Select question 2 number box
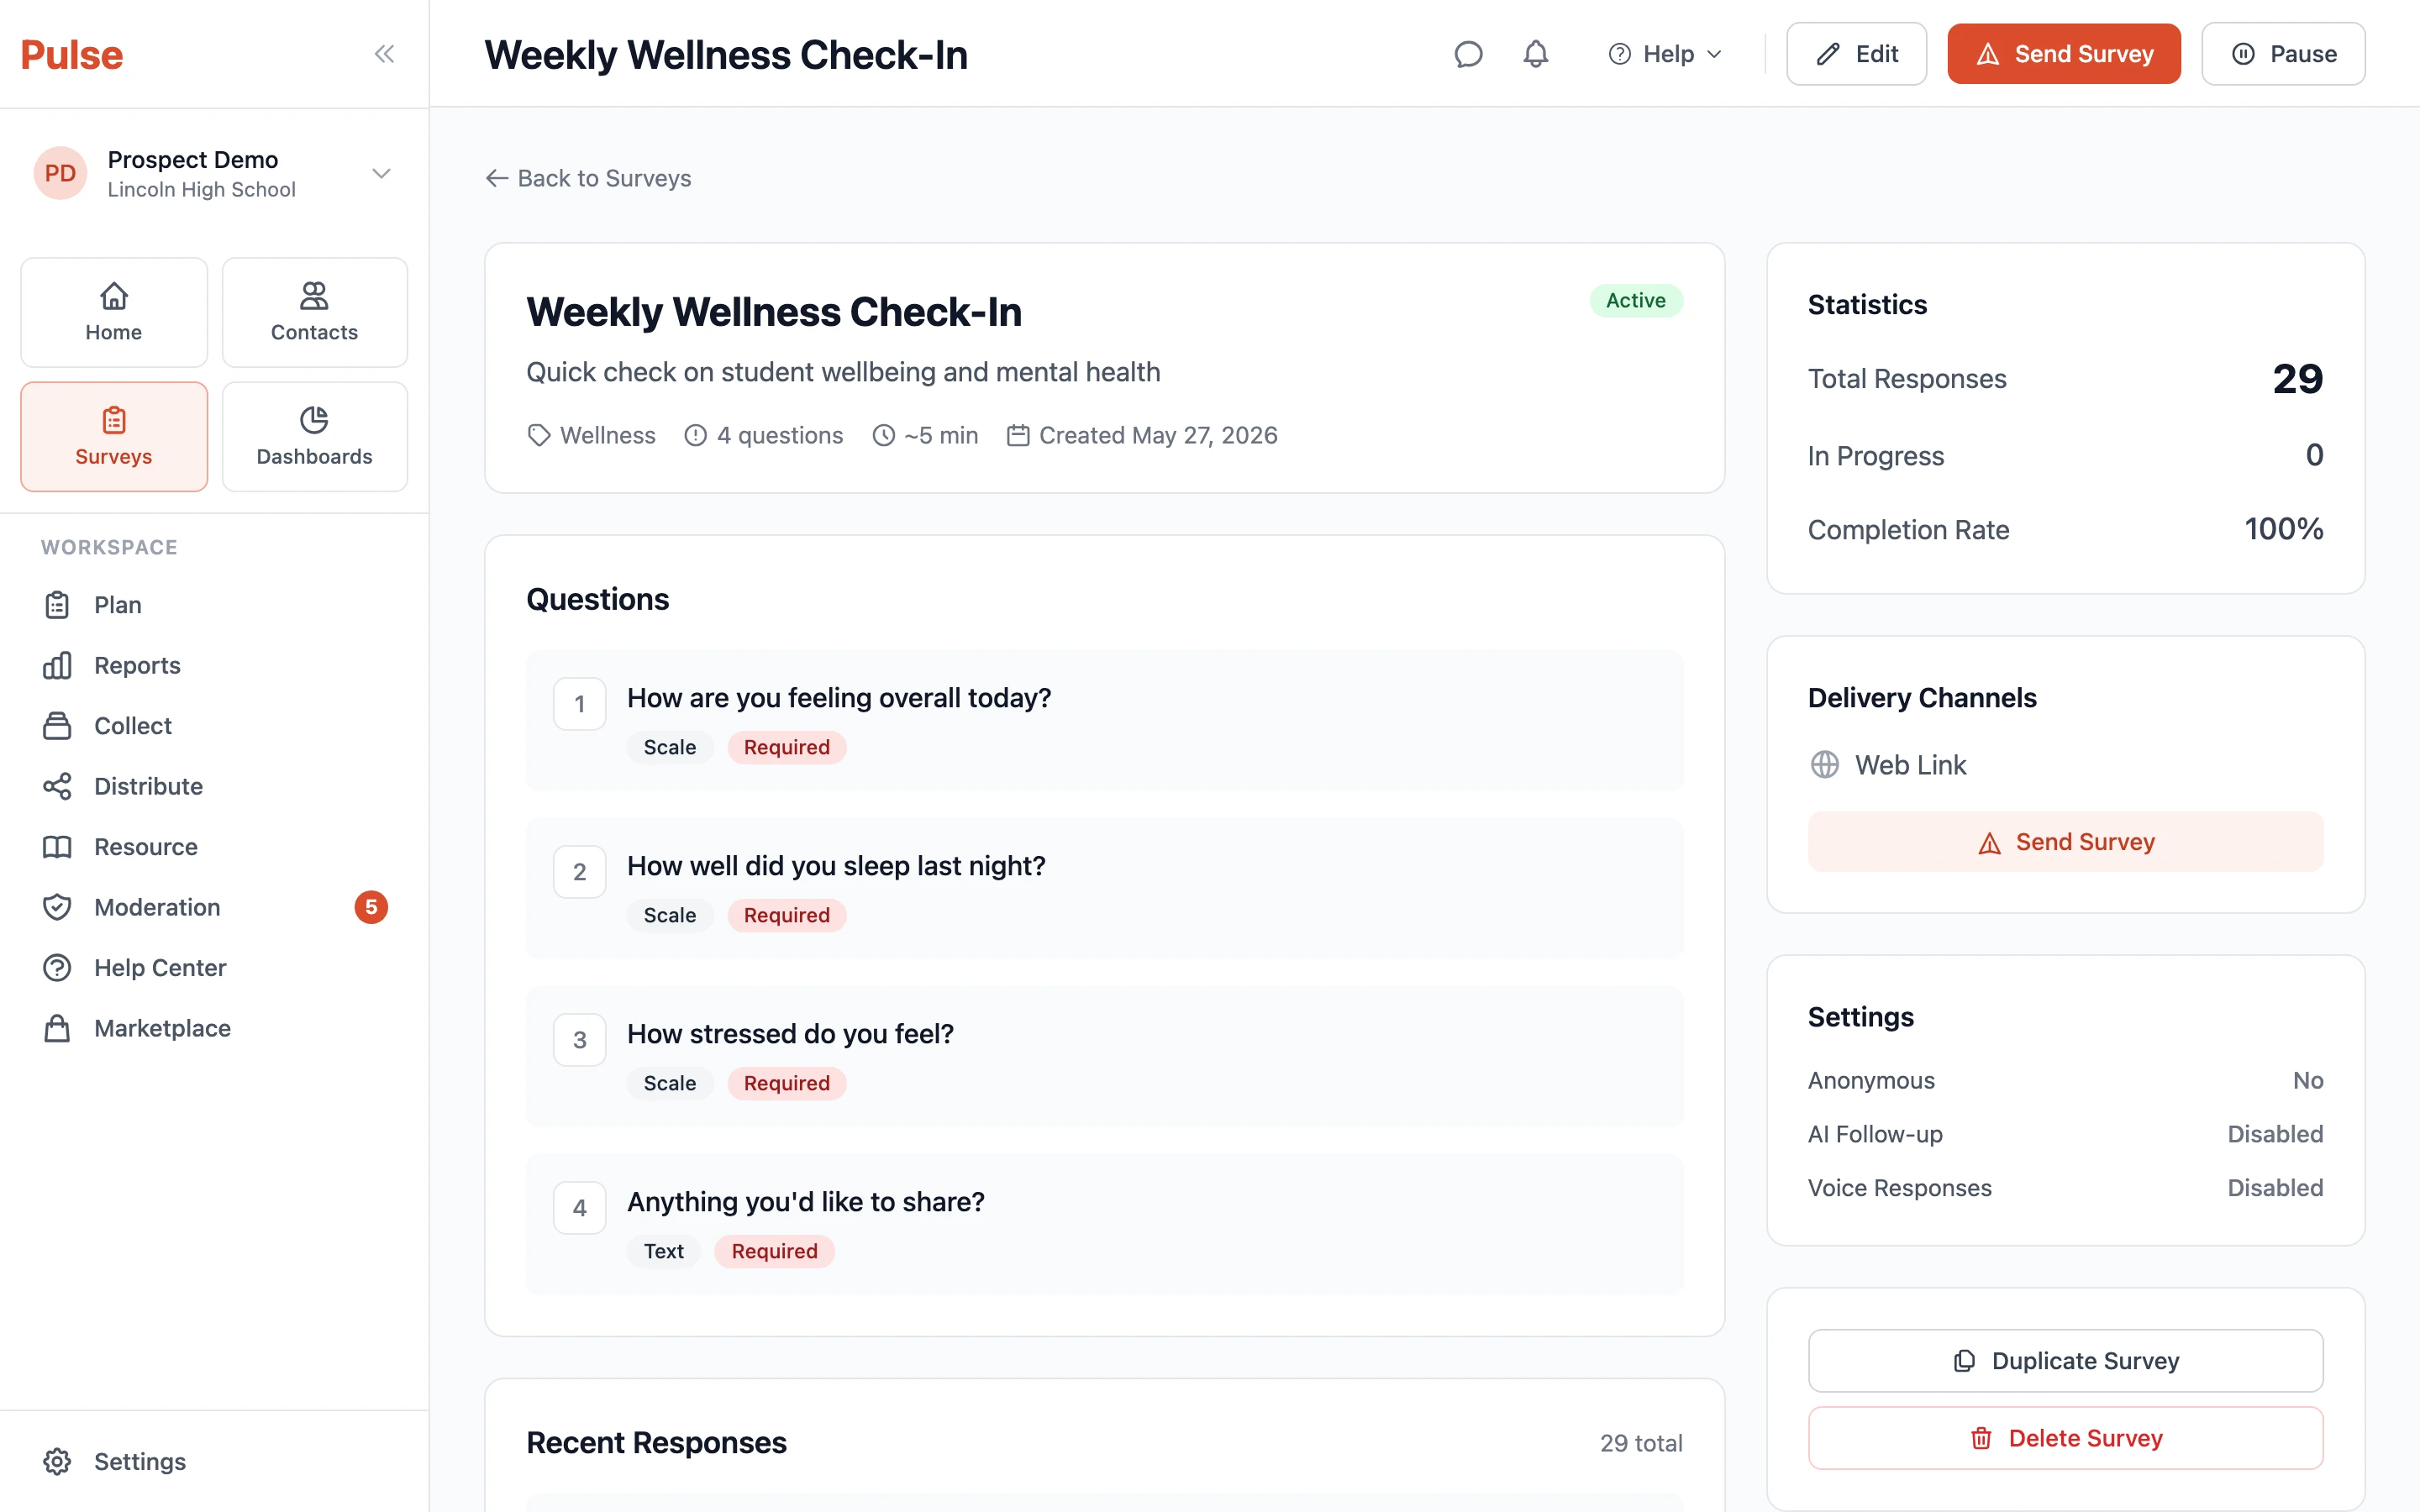Viewport: 2420px width, 1512px height. pos(580,872)
